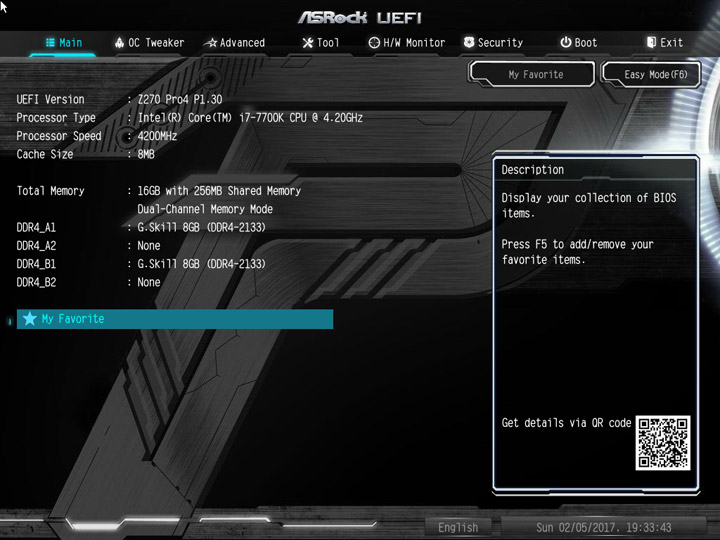Click the Exit door icon

click(651, 42)
